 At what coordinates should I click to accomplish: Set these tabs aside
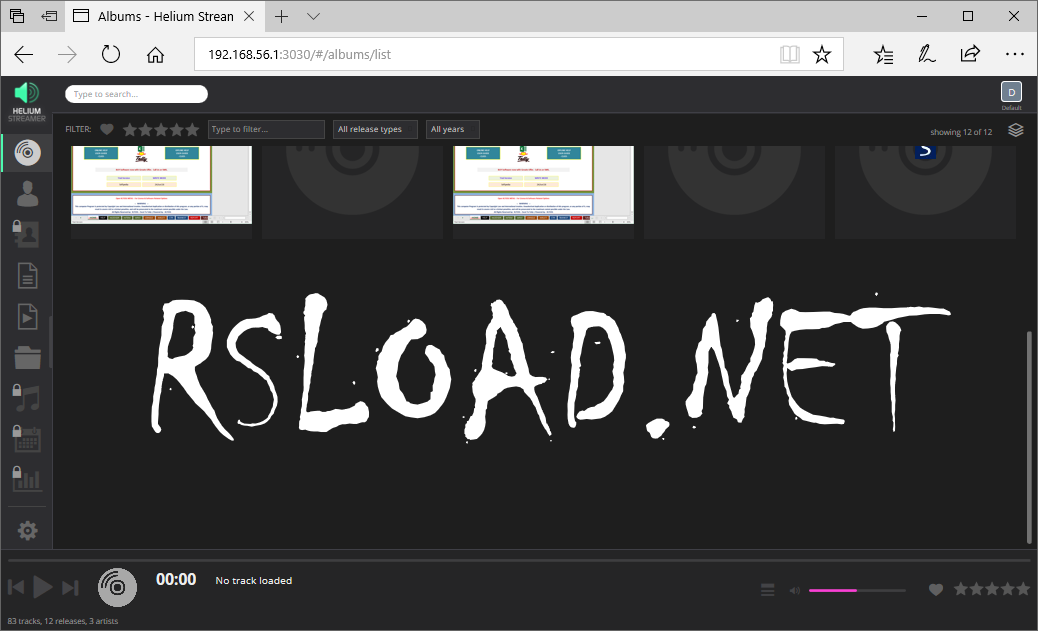point(49,16)
